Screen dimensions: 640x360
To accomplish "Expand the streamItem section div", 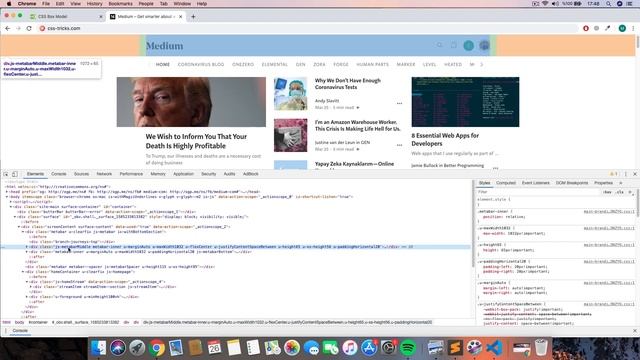I will tap(31, 287).
